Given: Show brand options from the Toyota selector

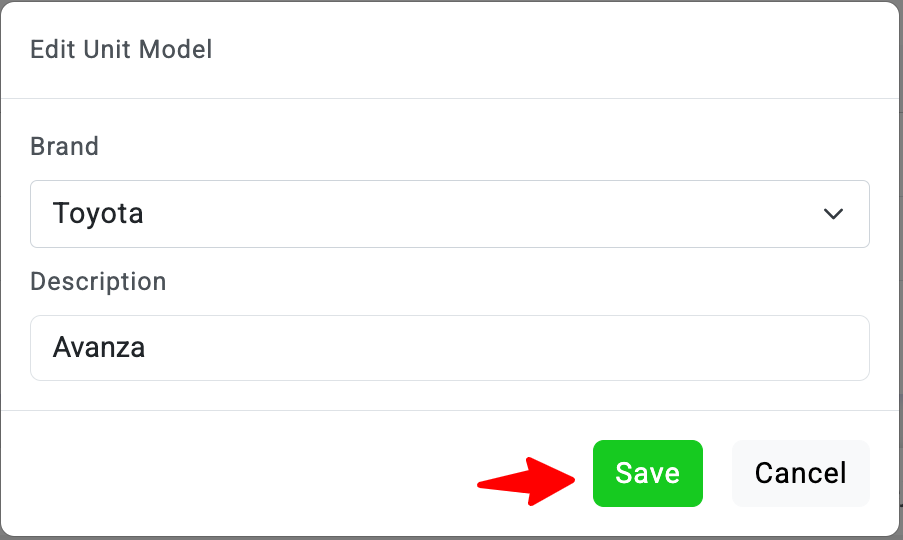Looking at the screenshot, I should (449, 214).
